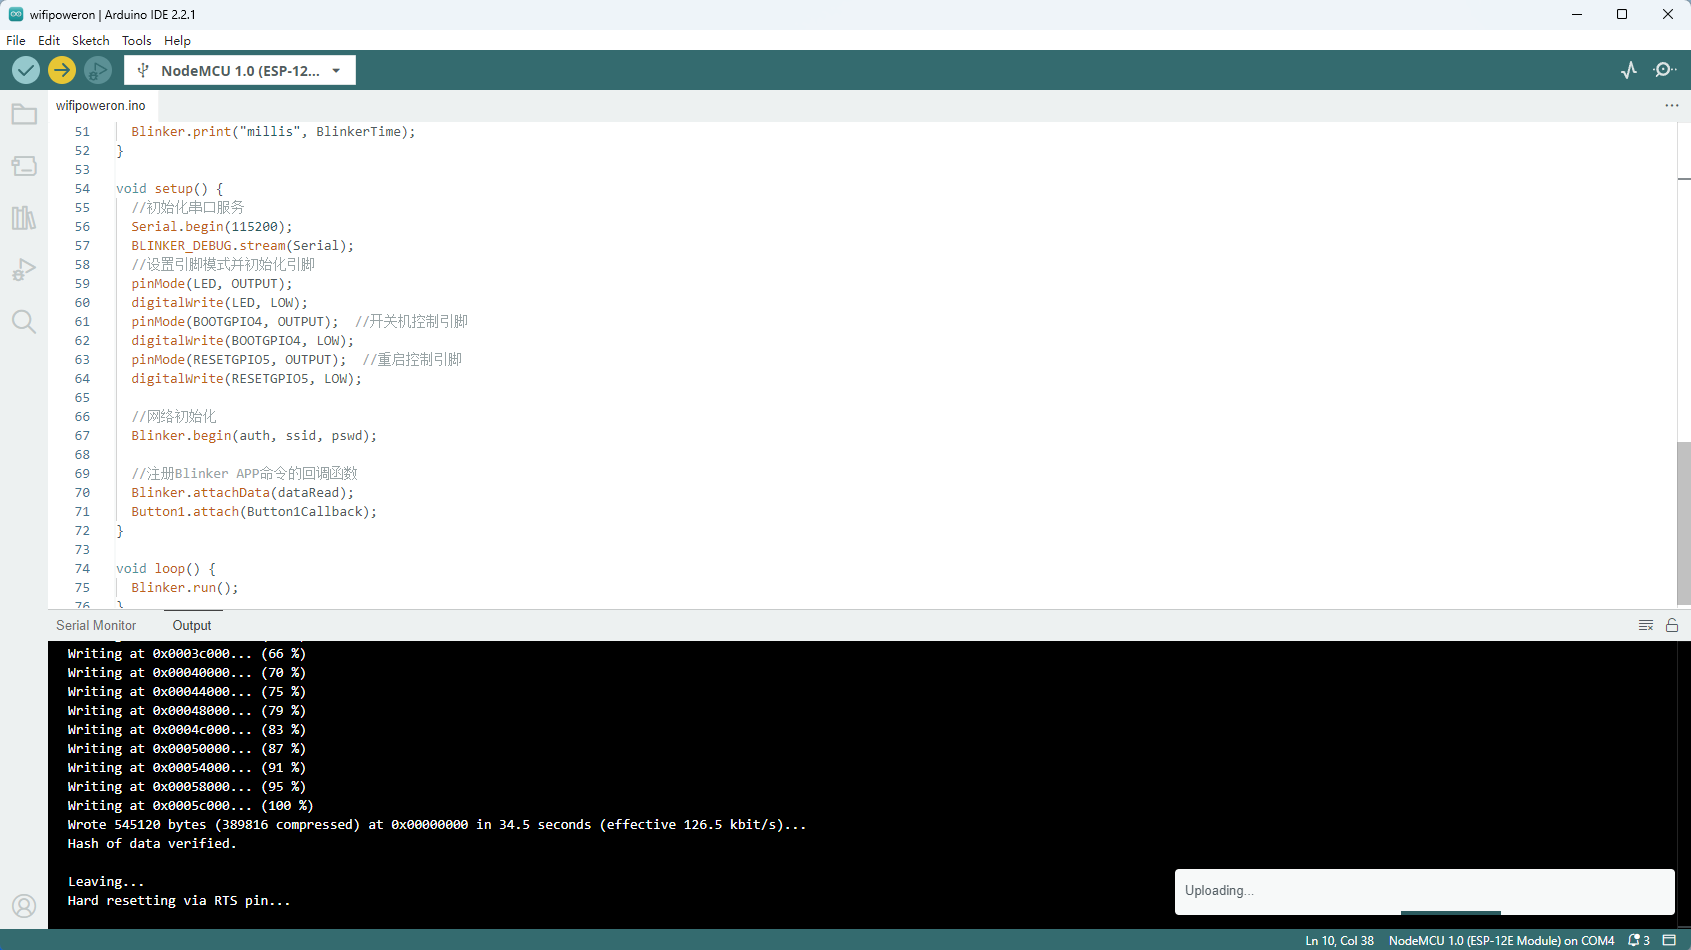Screen dimensions: 1691x950
Task: Click the Leaving... output line
Action: pyautogui.click(x=106, y=882)
